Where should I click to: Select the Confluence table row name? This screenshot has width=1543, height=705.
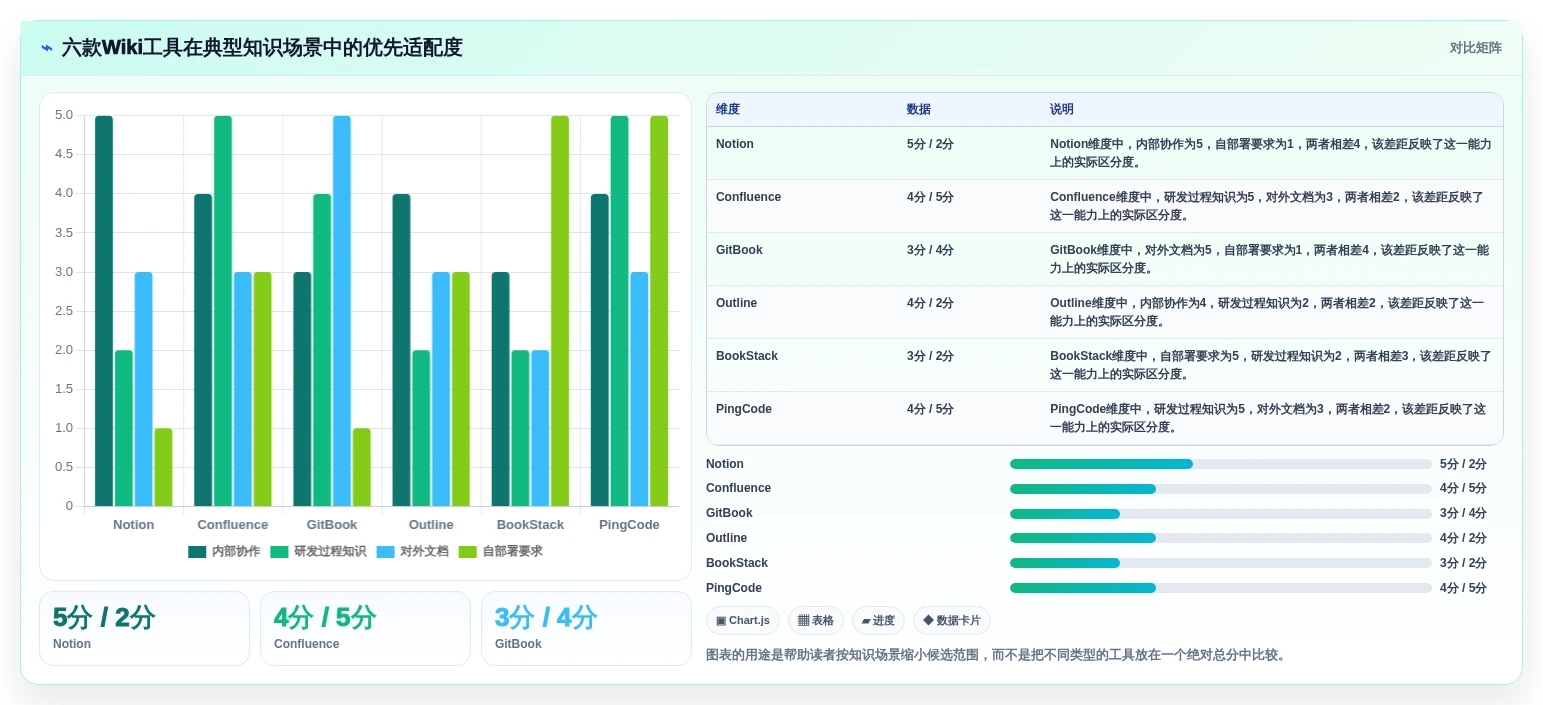pos(748,197)
